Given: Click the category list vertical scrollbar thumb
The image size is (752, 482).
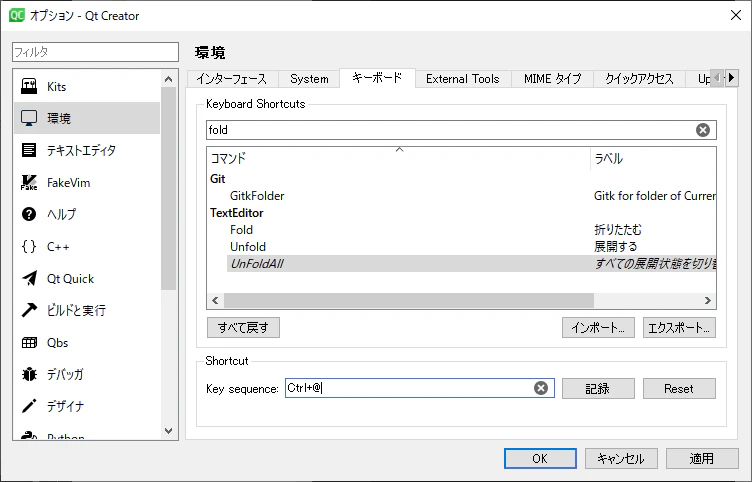Looking at the screenshot, I should click(168, 188).
